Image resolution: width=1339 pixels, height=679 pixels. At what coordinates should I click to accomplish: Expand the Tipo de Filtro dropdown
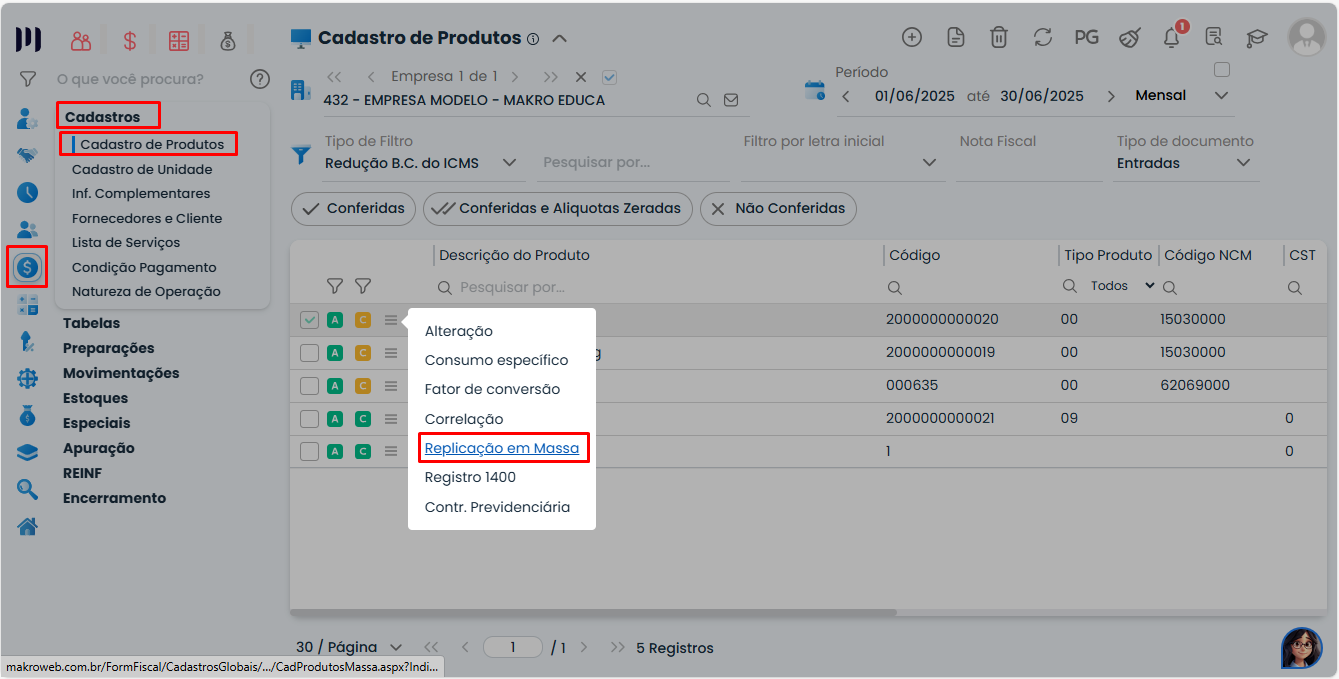pos(508,163)
